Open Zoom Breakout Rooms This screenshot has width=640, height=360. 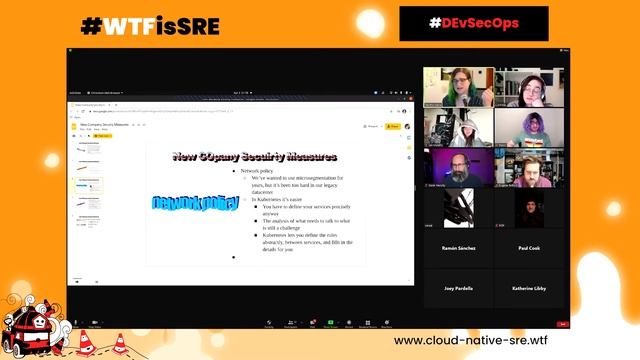click(368, 324)
